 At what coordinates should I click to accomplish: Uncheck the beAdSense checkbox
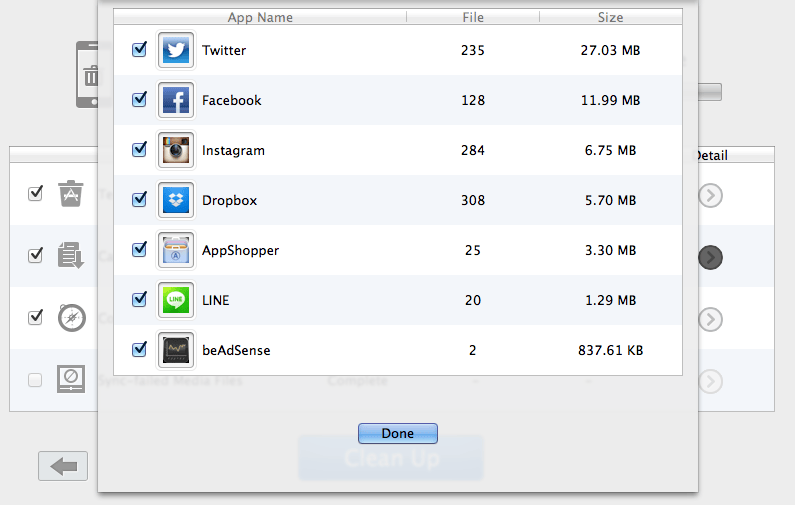point(139,349)
